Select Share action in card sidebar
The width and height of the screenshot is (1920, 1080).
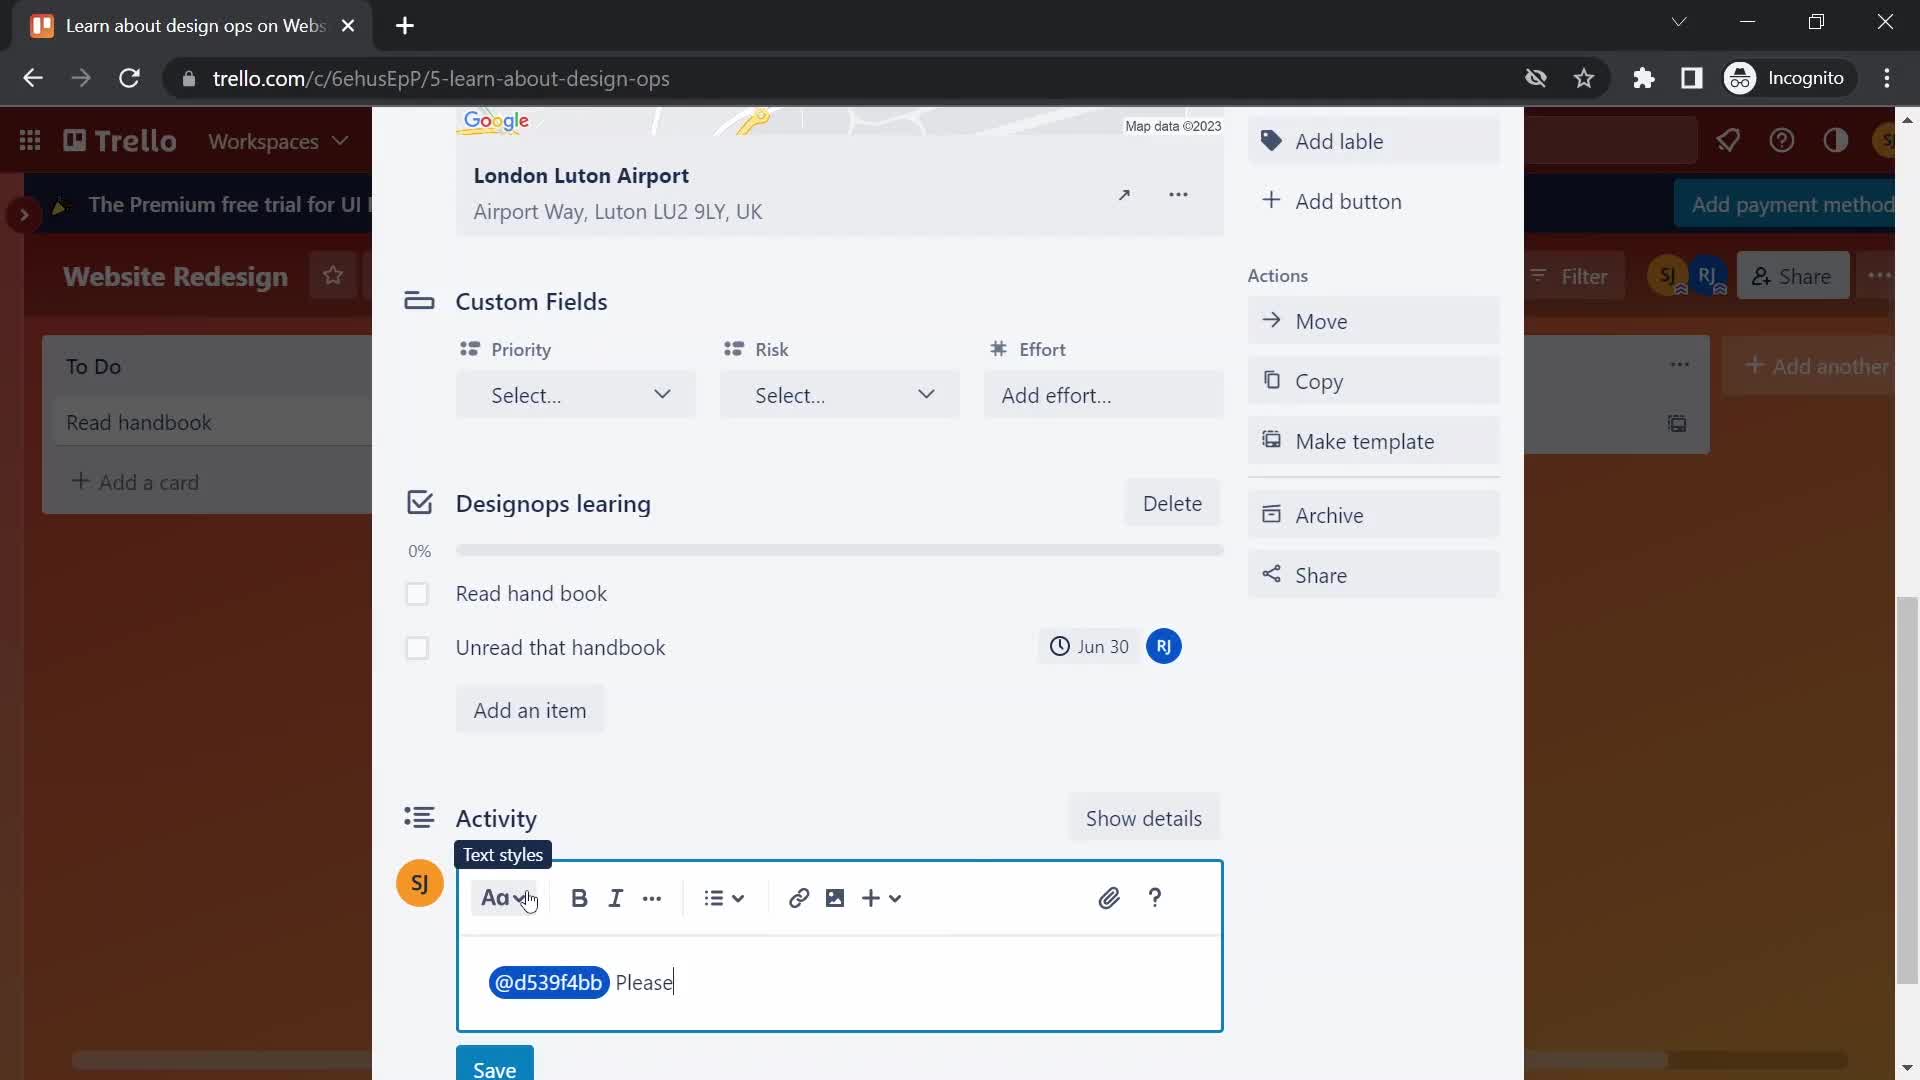point(1374,575)
